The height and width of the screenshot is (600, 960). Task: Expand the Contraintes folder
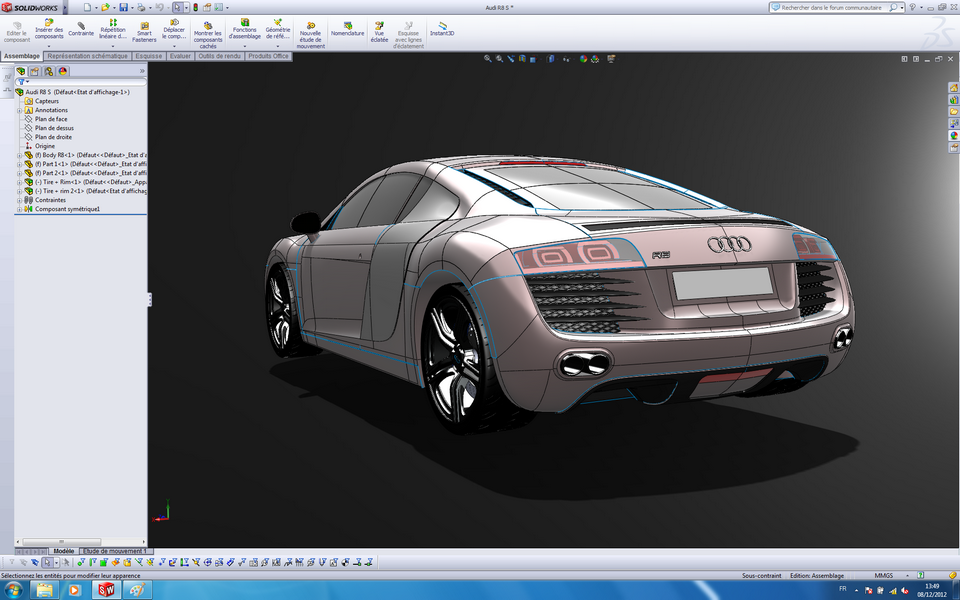point(18,200)
